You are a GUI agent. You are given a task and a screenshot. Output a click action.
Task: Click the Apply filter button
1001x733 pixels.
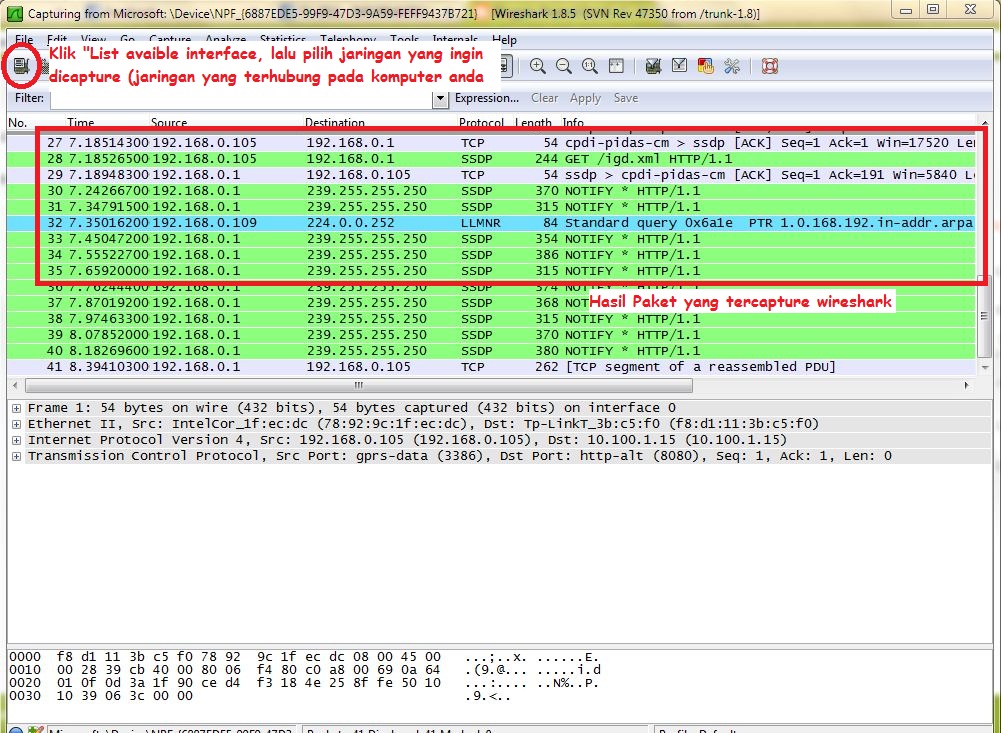(585, 98)
